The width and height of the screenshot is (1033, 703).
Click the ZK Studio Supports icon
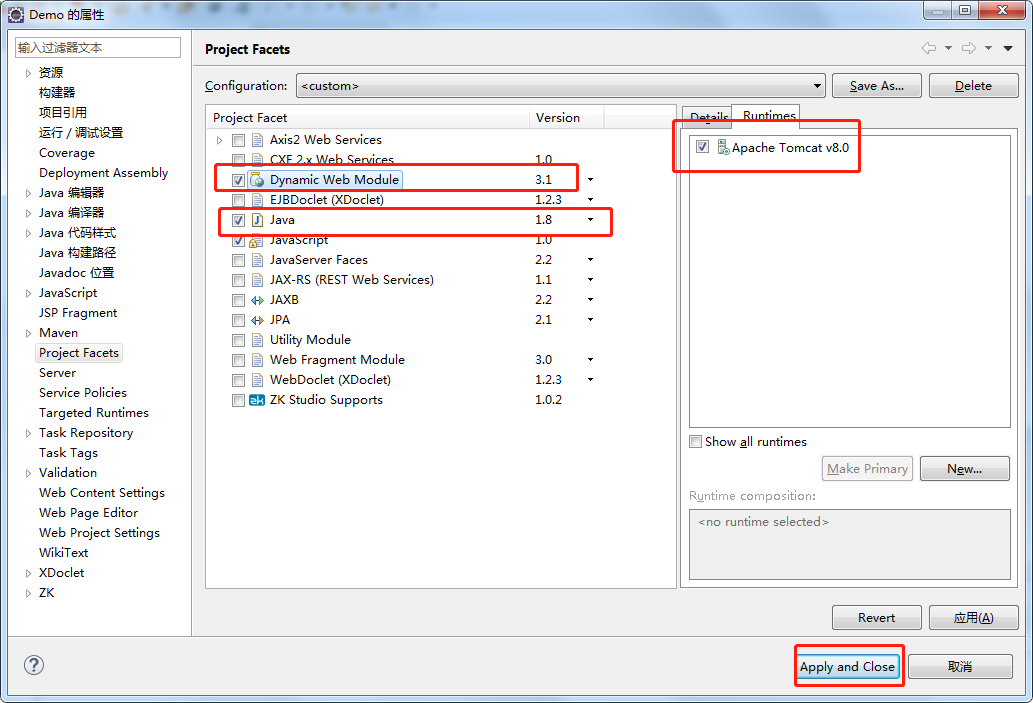[x=257, y=400]
